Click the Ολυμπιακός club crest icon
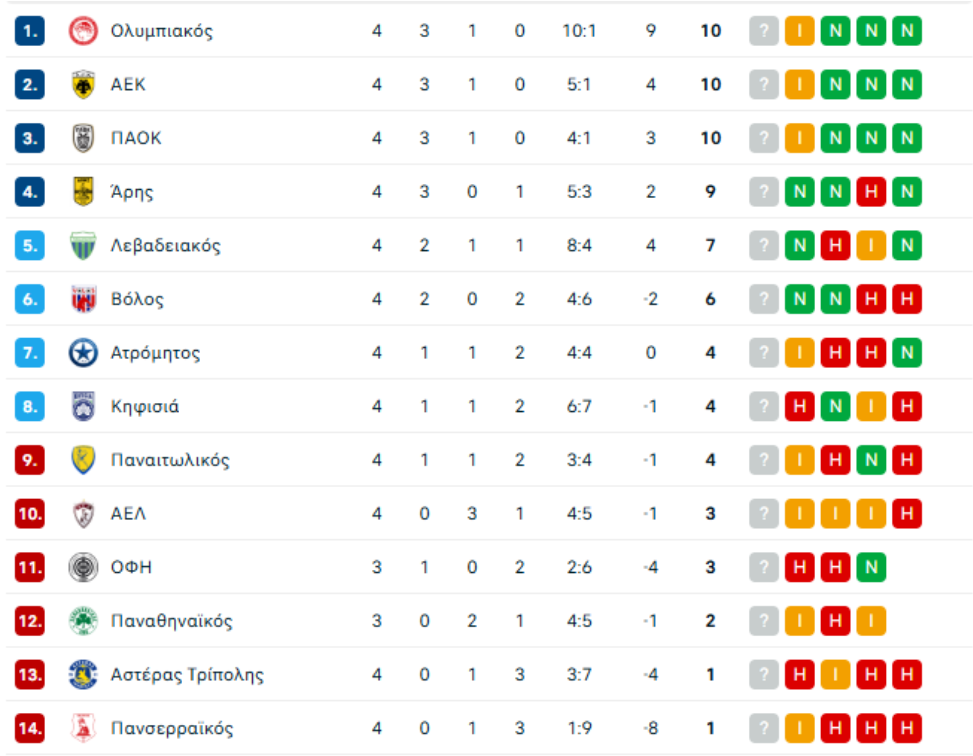Image resolution: width=973 pixels, height=756 pixels. 83,31
